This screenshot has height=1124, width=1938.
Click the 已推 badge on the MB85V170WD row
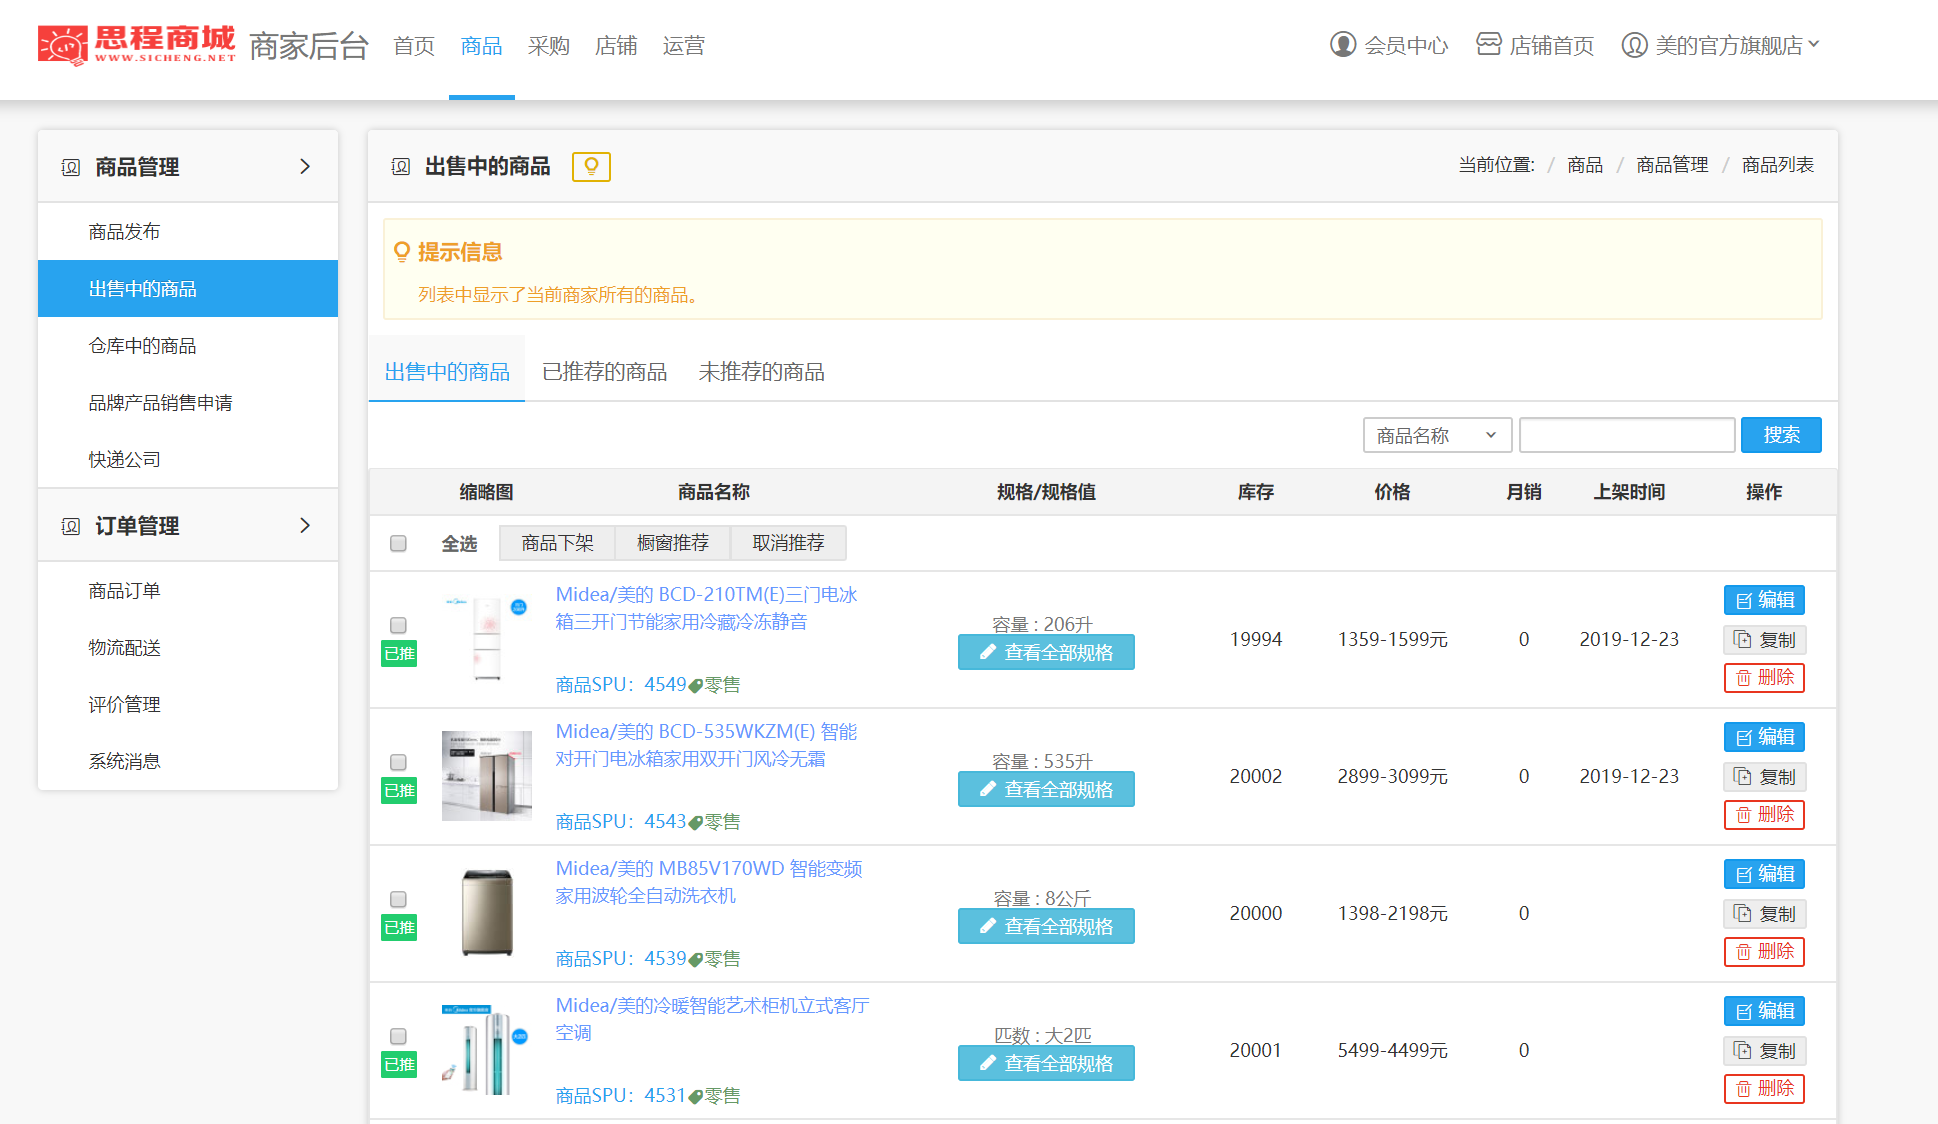[x=399, y=928]
